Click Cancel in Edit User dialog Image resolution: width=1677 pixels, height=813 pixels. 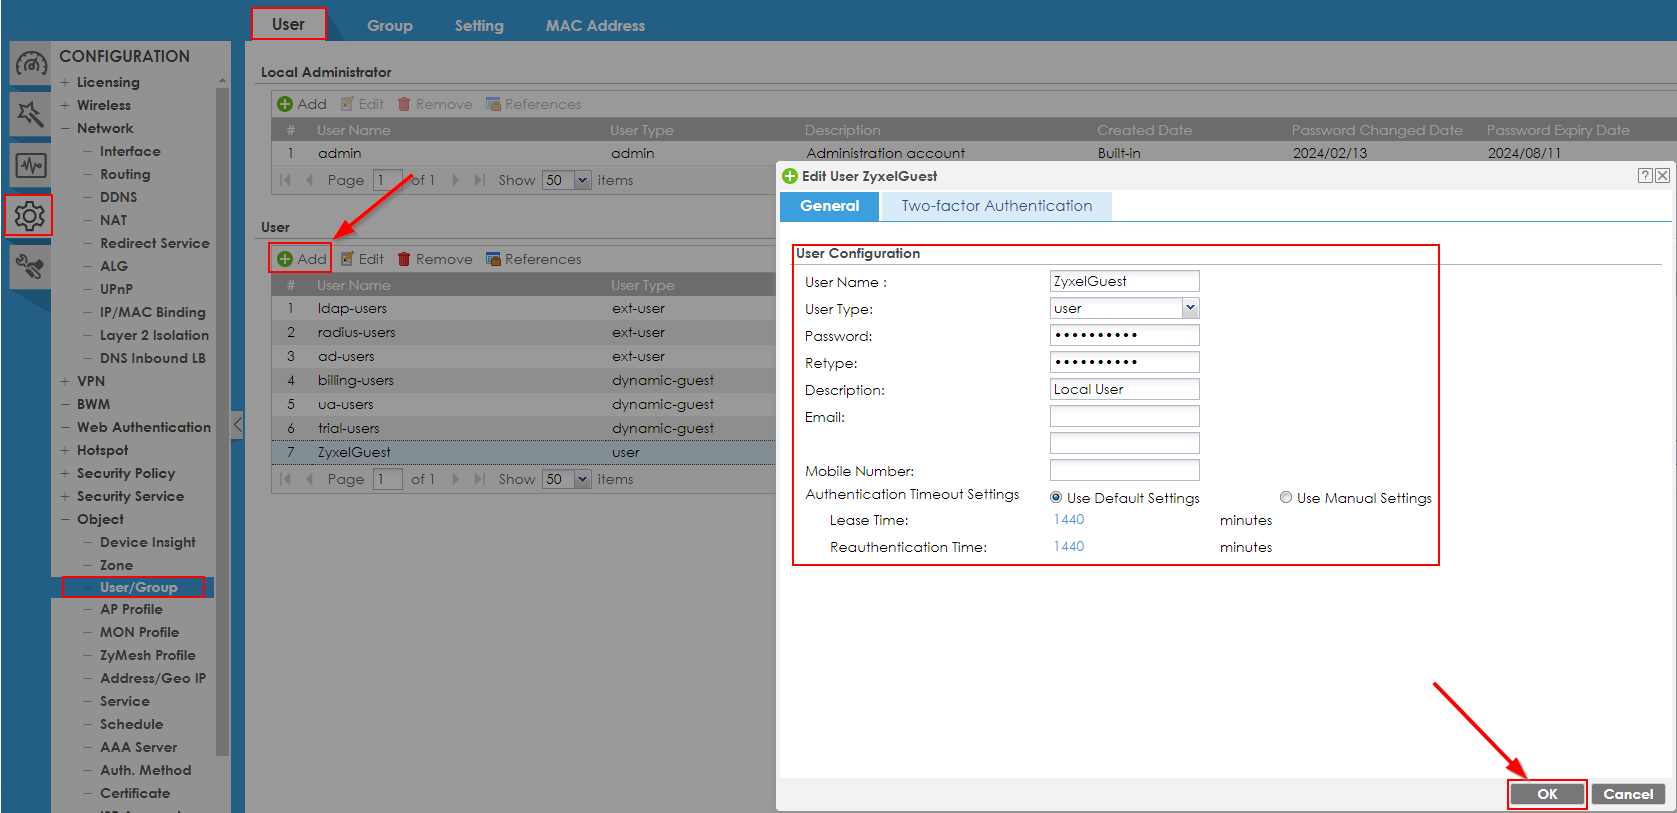tap(1628, 794)
